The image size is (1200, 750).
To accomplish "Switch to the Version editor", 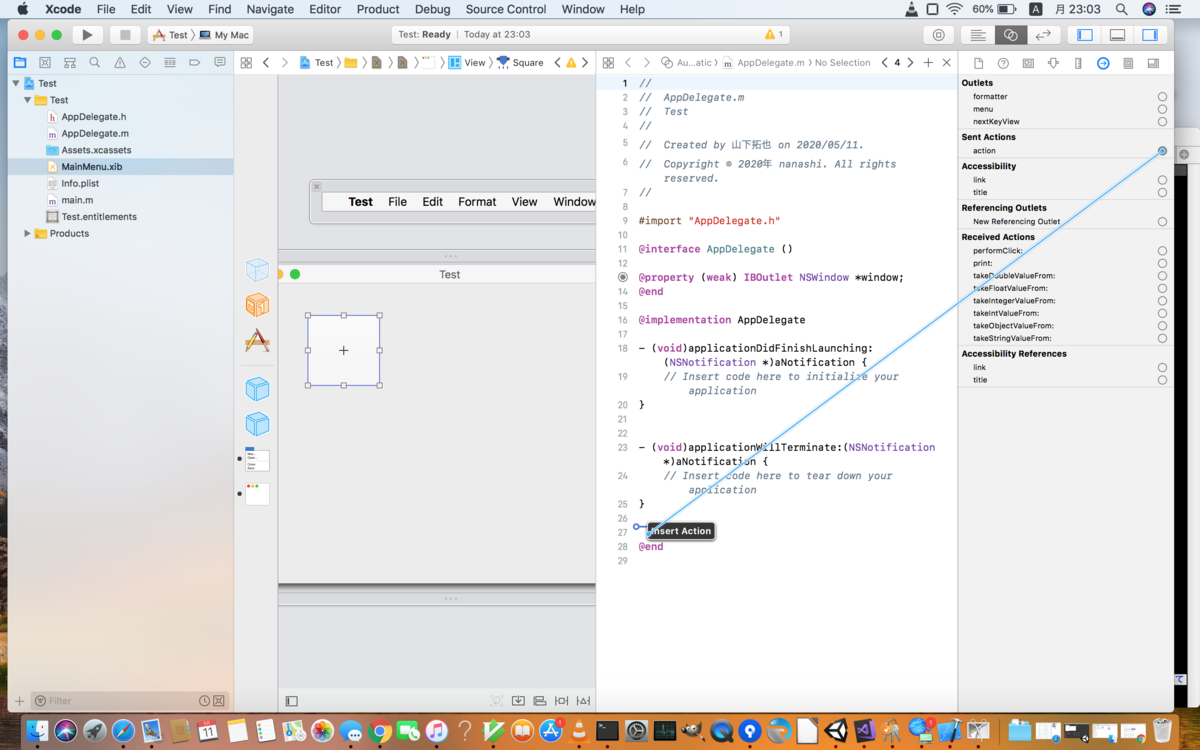I will [1043, 35].
